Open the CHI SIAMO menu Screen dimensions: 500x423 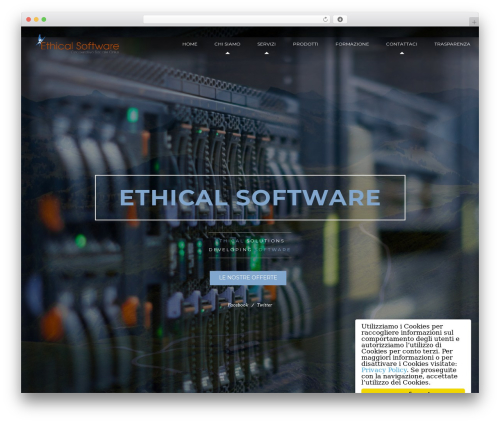(227, 44)
